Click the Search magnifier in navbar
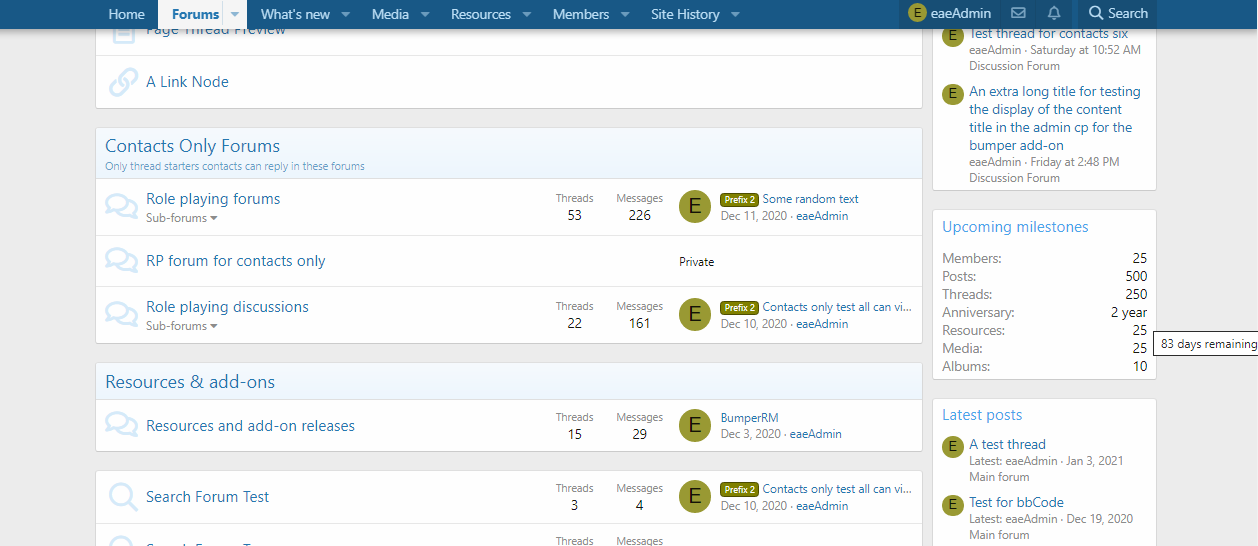 [1117, 14]
